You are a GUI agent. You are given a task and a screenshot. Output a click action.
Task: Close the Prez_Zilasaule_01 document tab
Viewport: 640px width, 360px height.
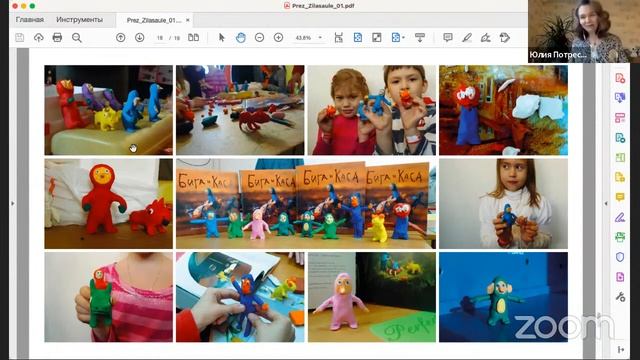188,20
